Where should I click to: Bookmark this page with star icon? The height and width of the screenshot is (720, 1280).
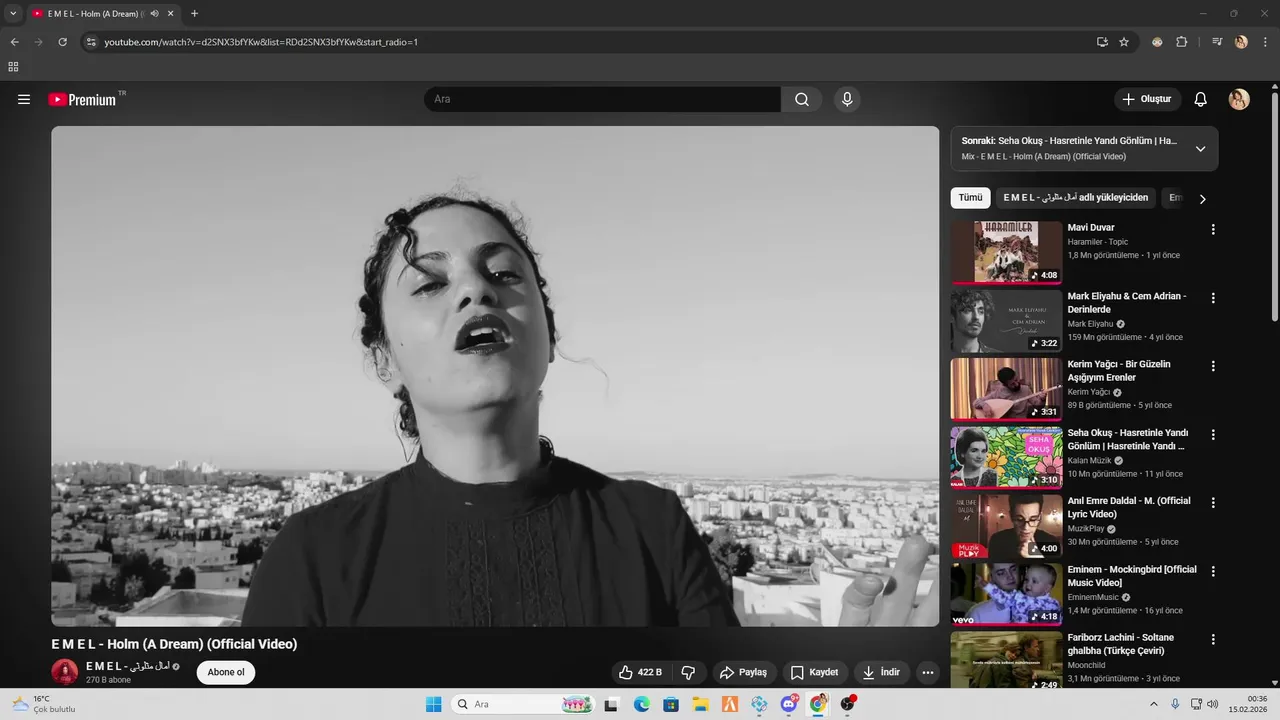1124,42
